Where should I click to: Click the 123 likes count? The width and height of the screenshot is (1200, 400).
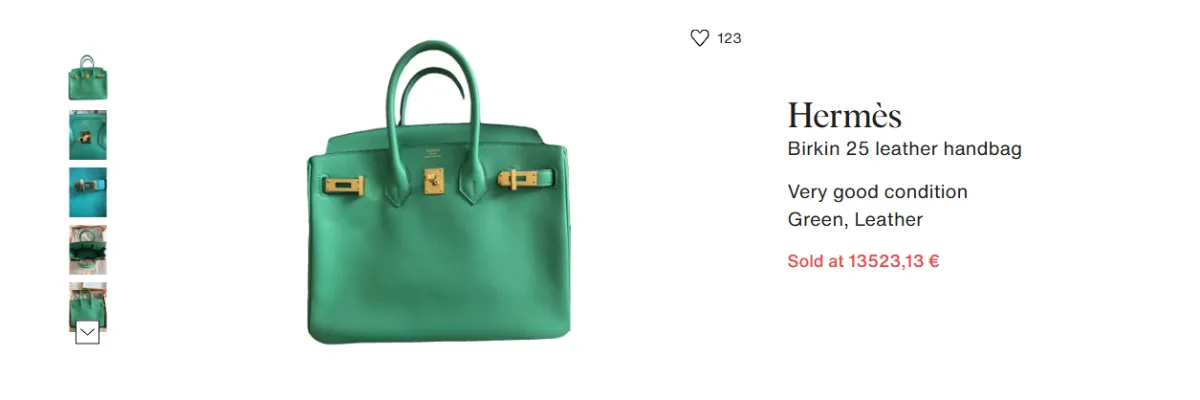click(x=729, y=38)
